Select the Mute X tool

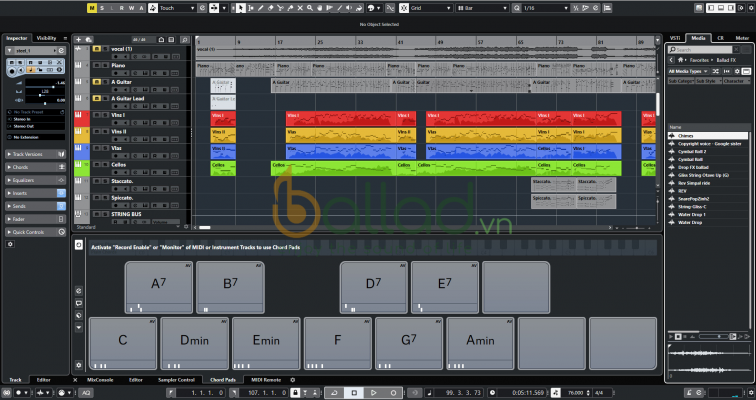pyautogui.click(x=300, y=8)
